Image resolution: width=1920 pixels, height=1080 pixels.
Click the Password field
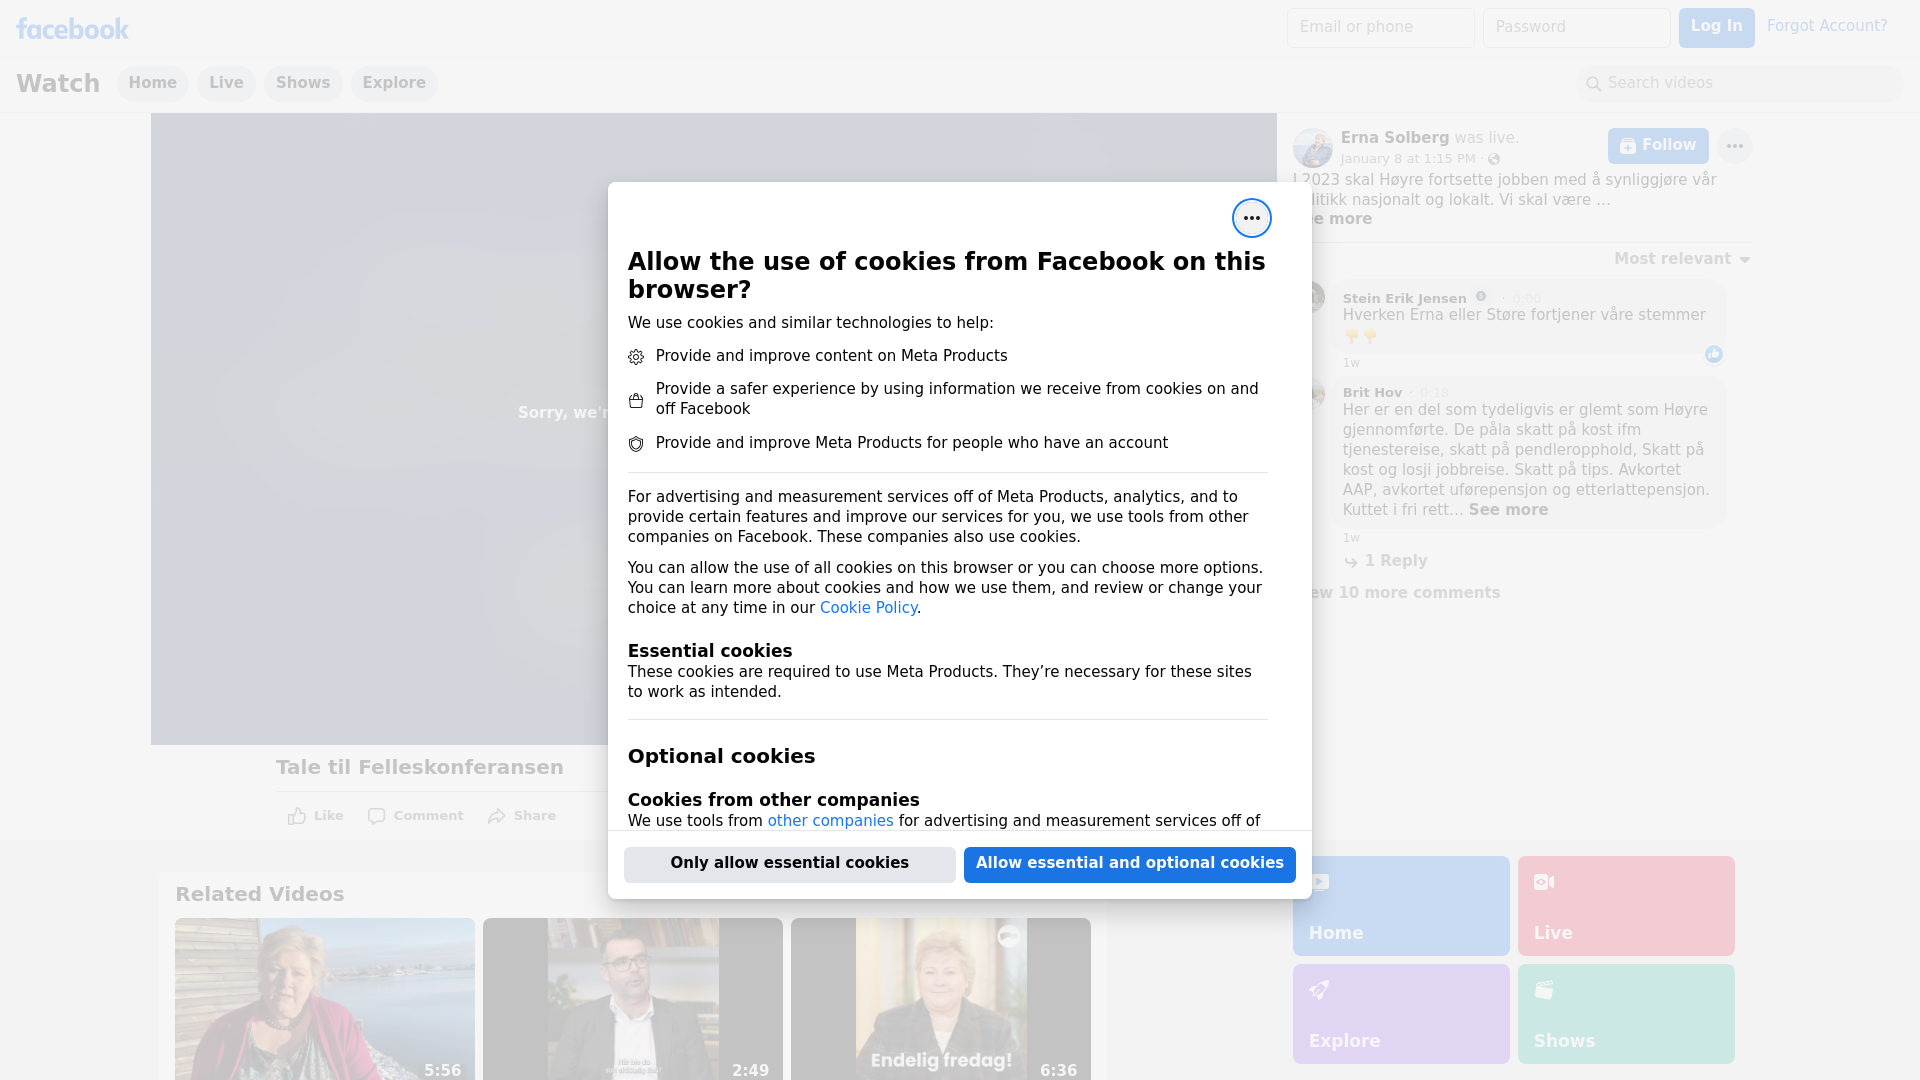click(x=1576, y=28)
